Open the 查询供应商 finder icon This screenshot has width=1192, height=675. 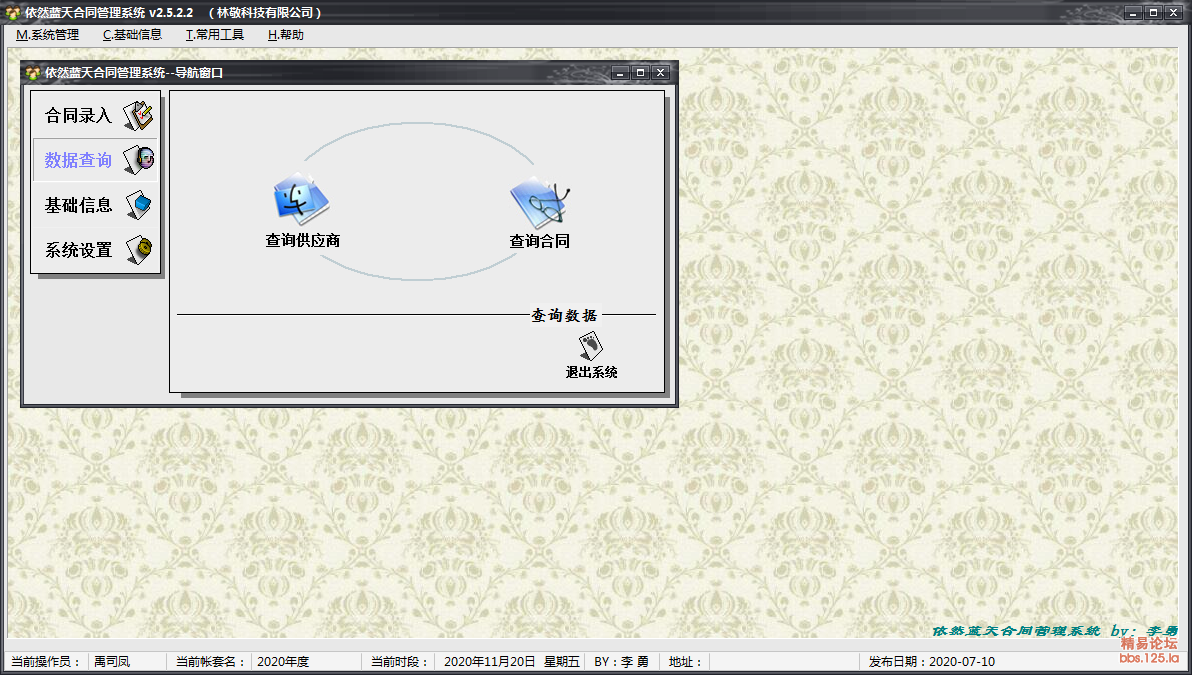pos(298,198)
